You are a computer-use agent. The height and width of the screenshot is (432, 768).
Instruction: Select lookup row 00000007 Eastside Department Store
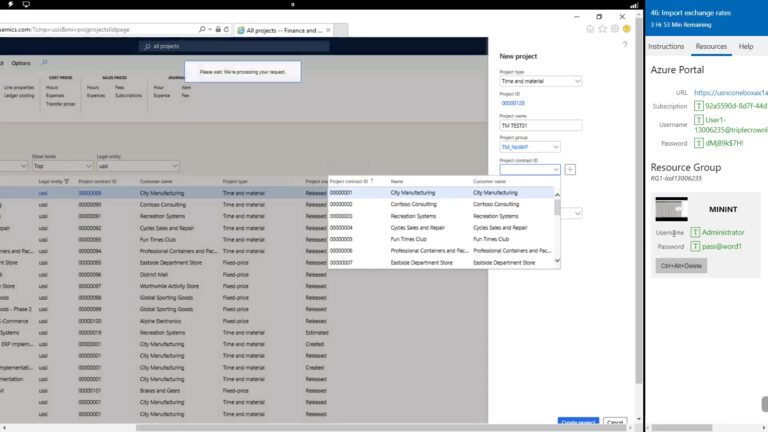coord(441,263)
